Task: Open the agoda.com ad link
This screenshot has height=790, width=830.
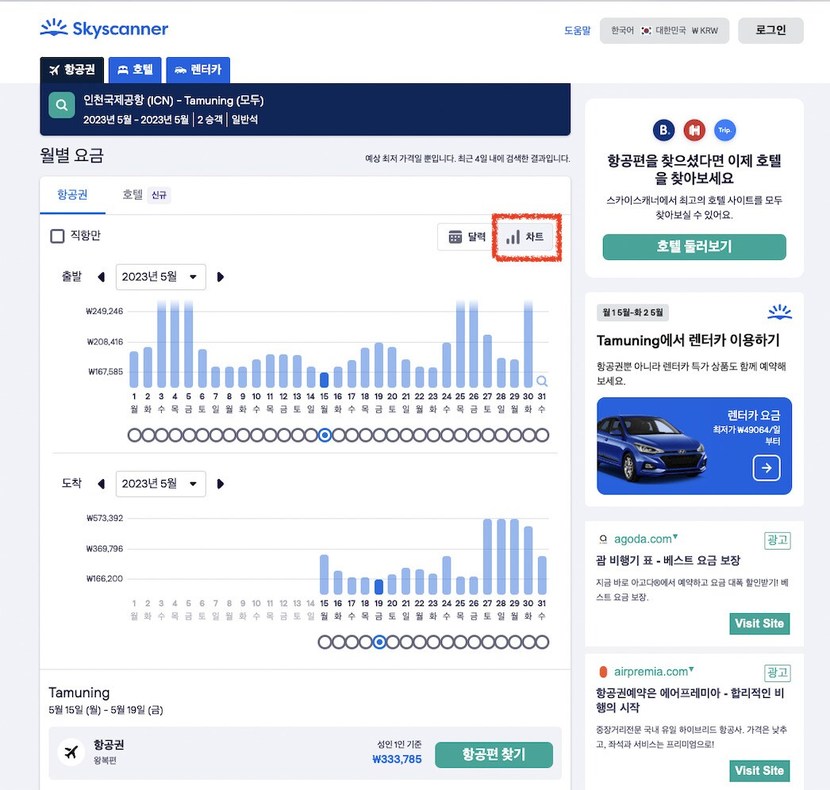Action: [643, 539]
